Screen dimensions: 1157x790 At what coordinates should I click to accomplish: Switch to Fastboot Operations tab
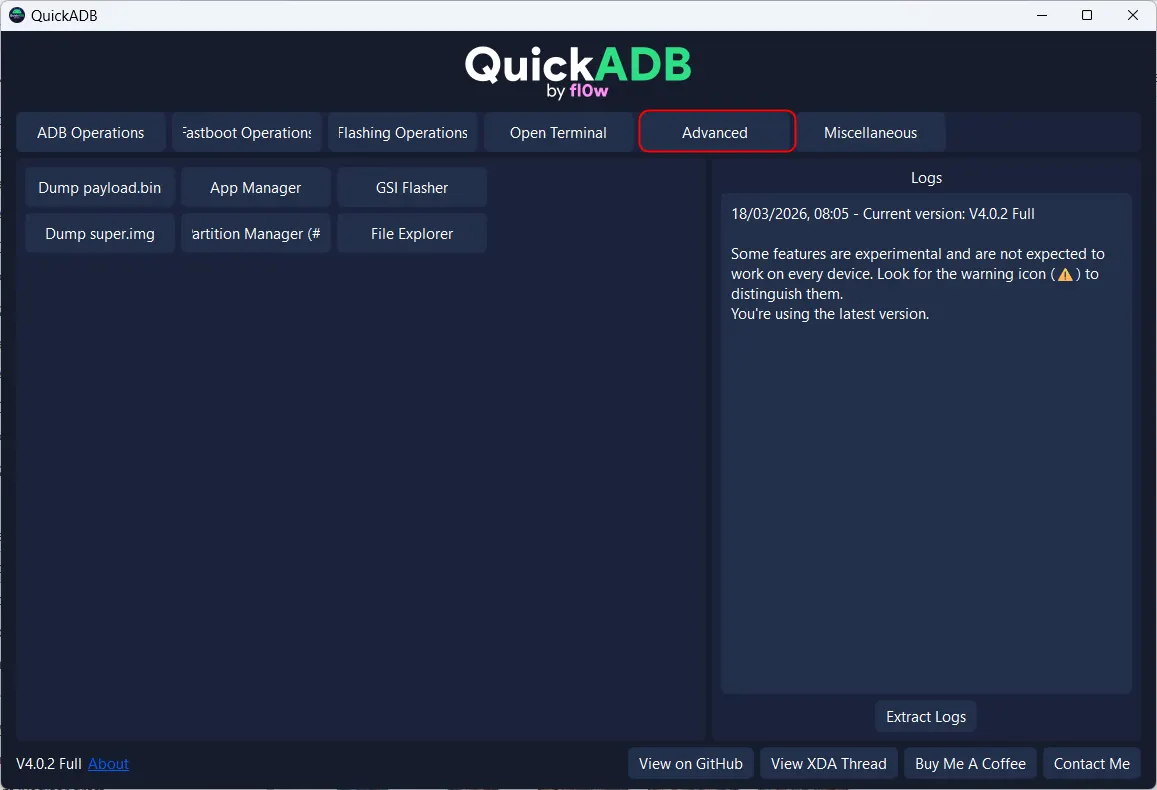click(x=247, y=133)
